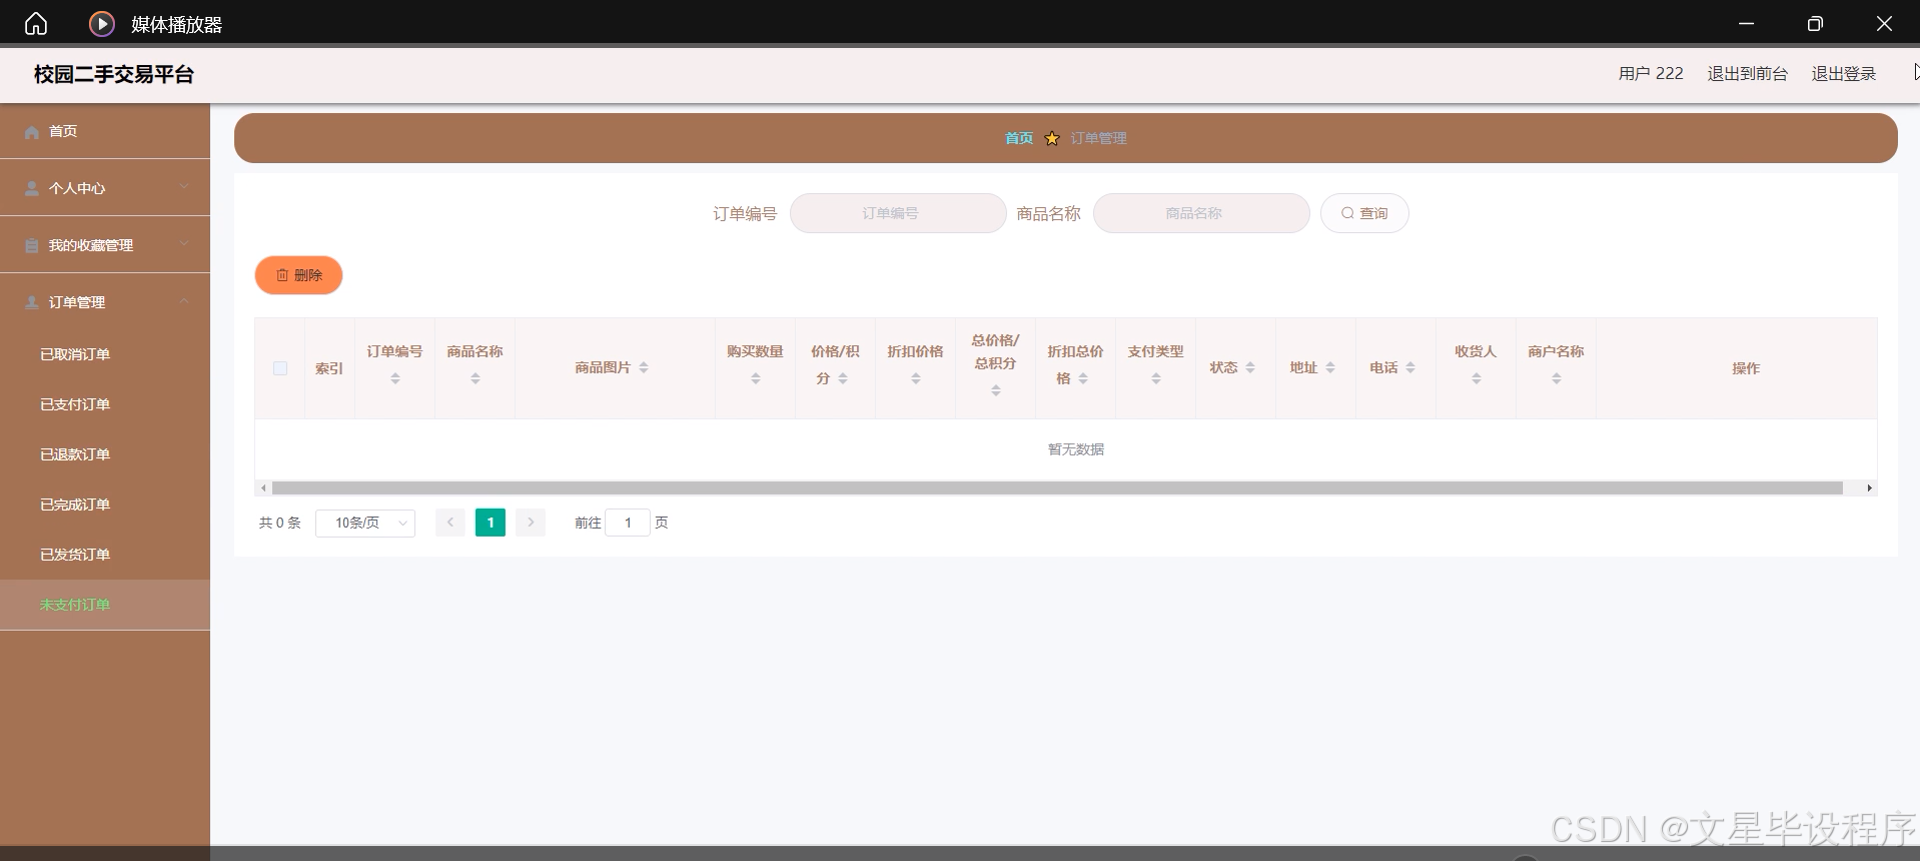This screenshot has width=1920, height=861.
Task: Click the horizontal table scrollbar
Action: pos(1057,488)
